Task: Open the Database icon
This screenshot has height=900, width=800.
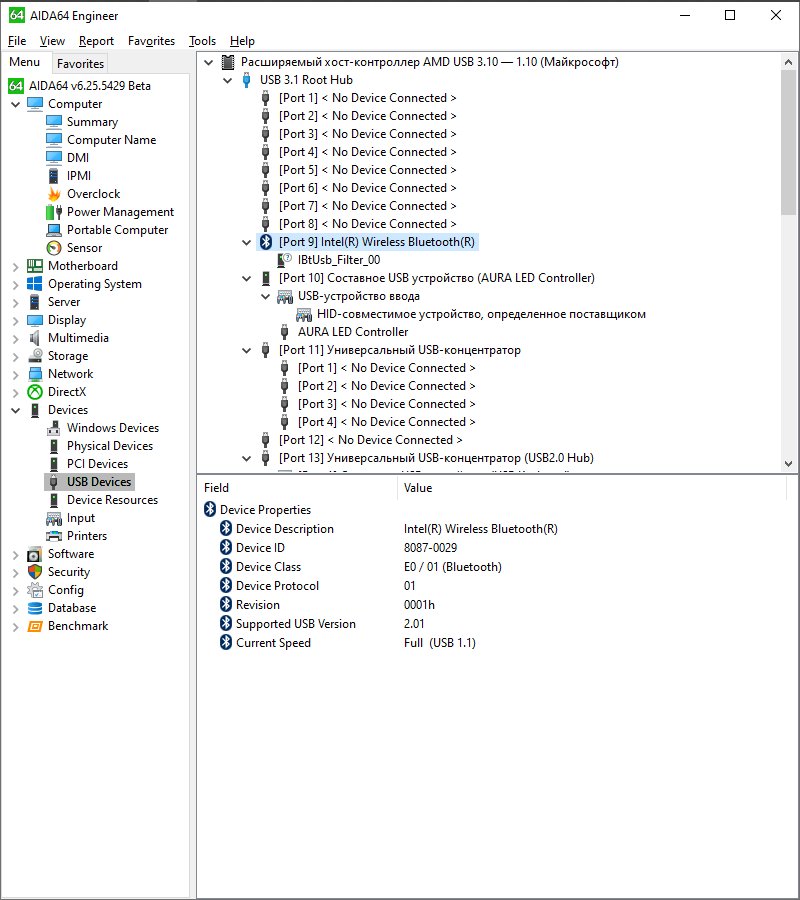Action: (35, 608)
